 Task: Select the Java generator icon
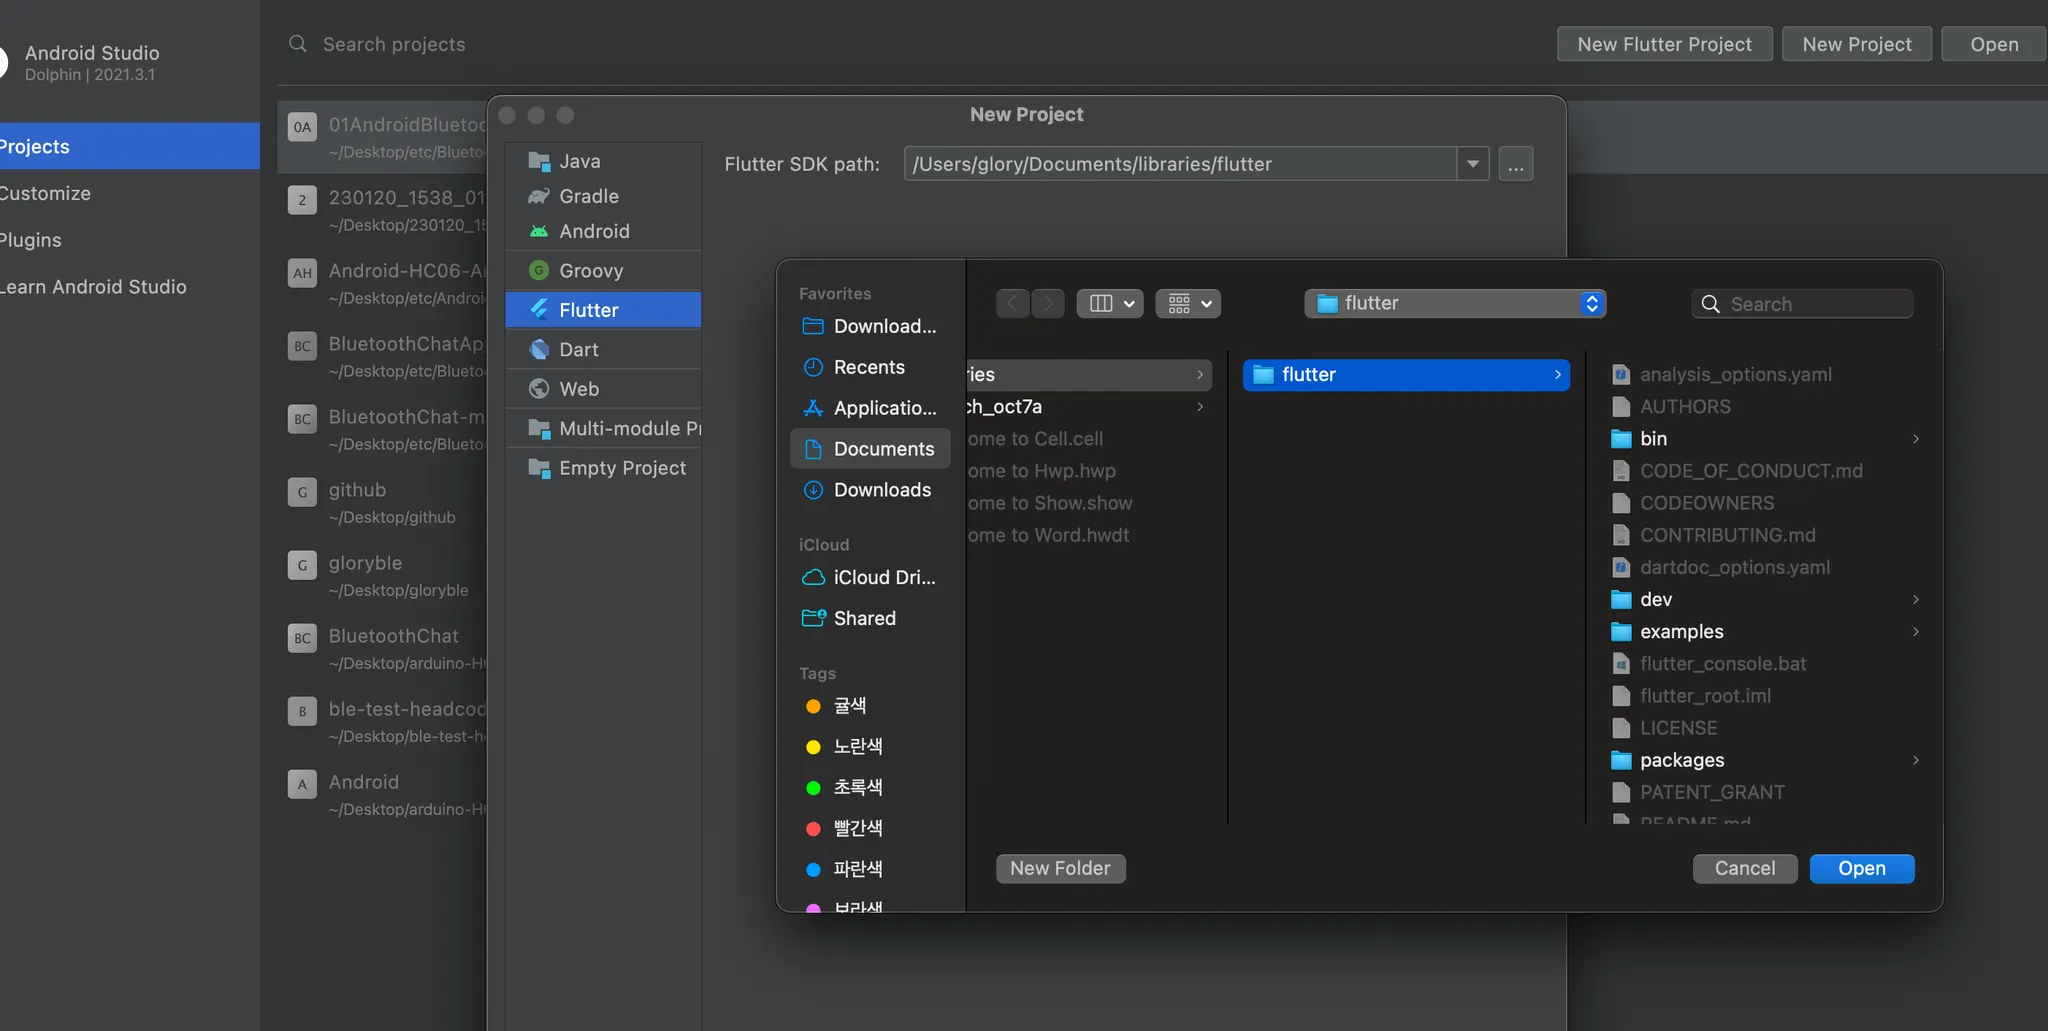pos(539,161)
